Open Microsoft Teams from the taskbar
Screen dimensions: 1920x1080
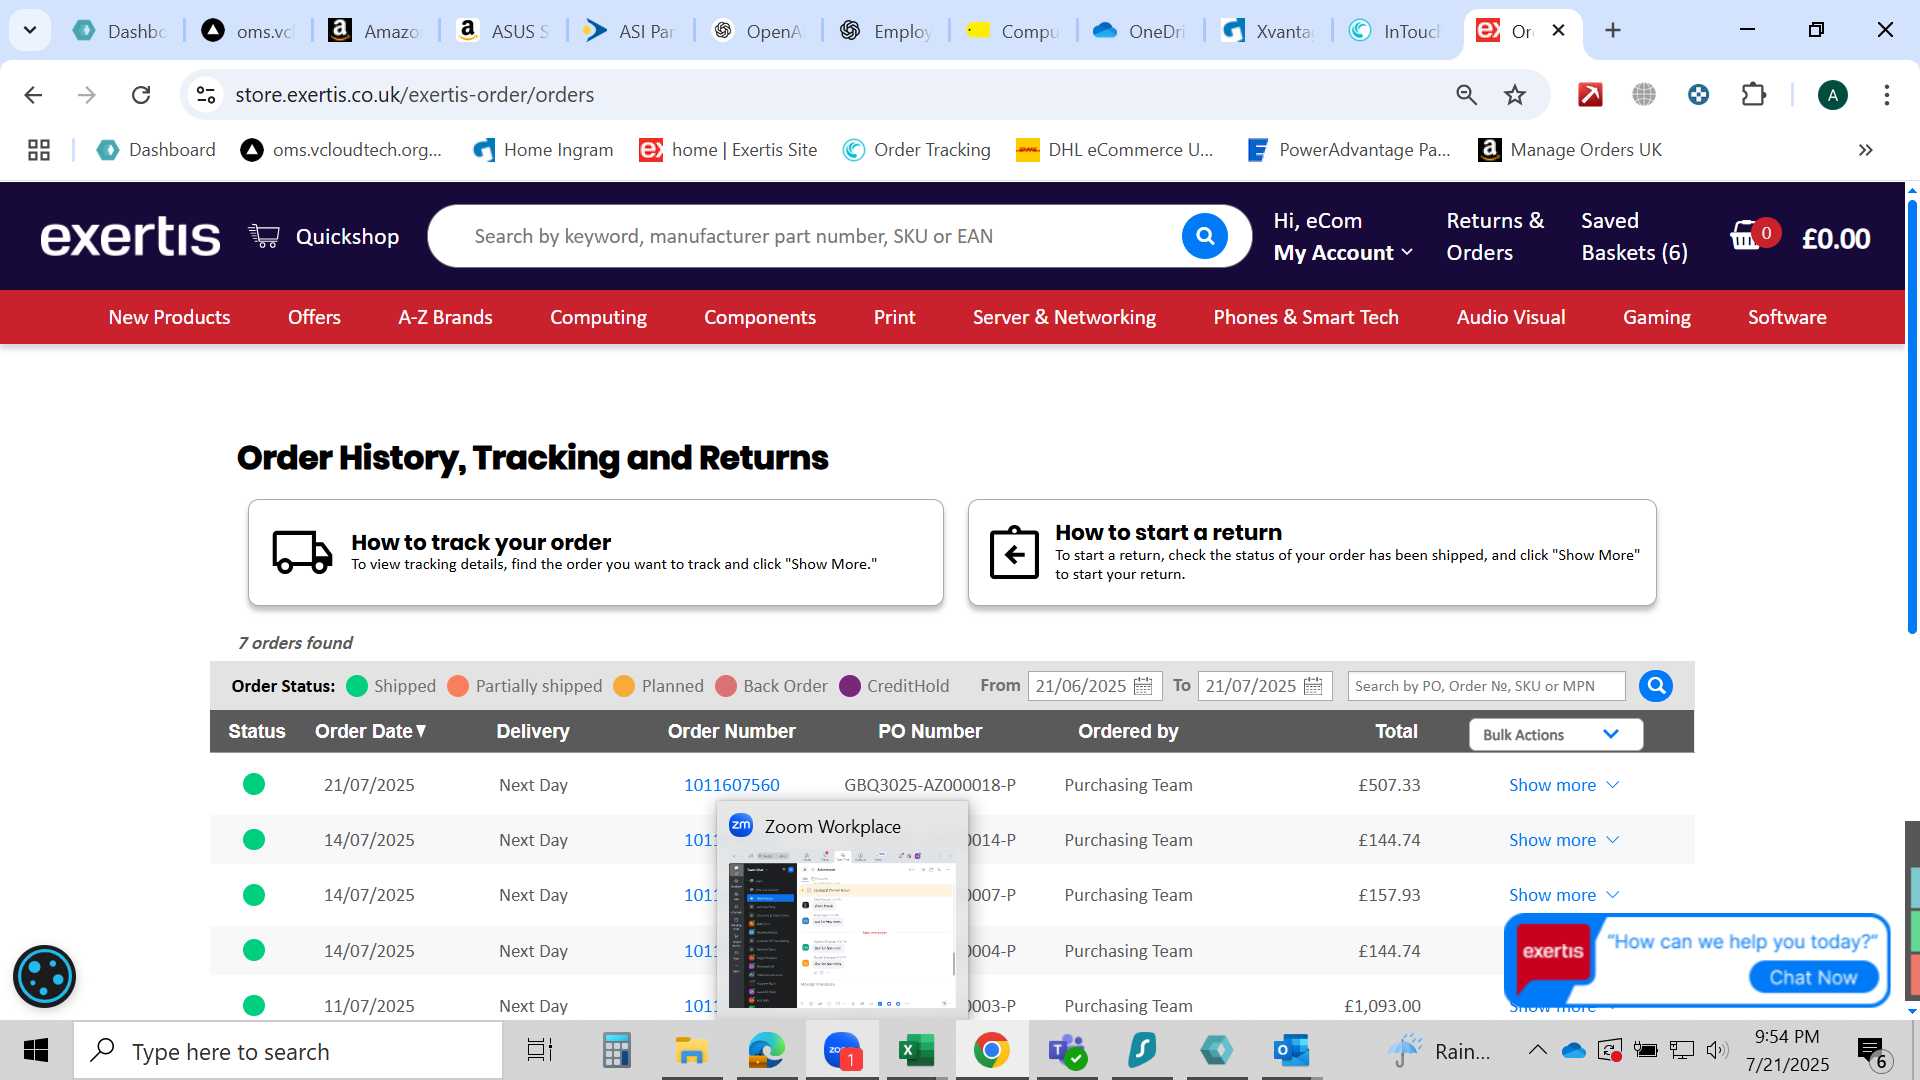pos(1066,1051)
